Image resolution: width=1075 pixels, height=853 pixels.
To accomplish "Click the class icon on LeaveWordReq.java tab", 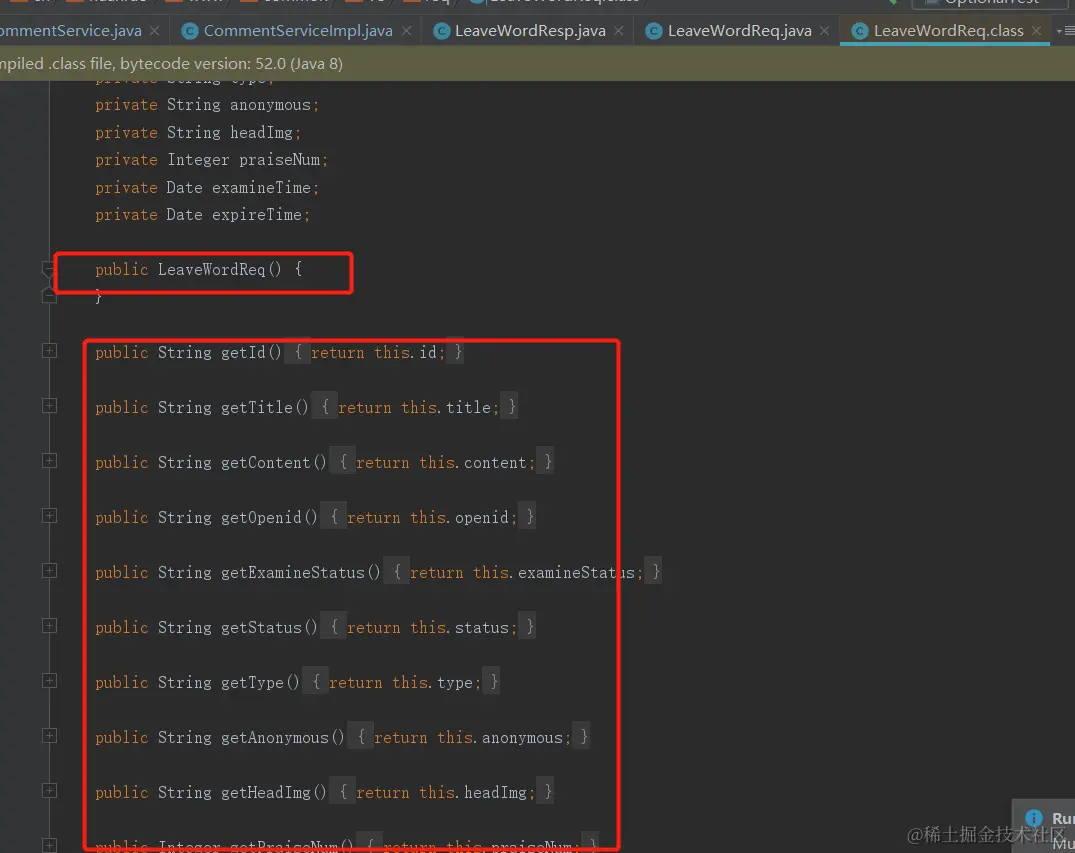I will 654,31.
